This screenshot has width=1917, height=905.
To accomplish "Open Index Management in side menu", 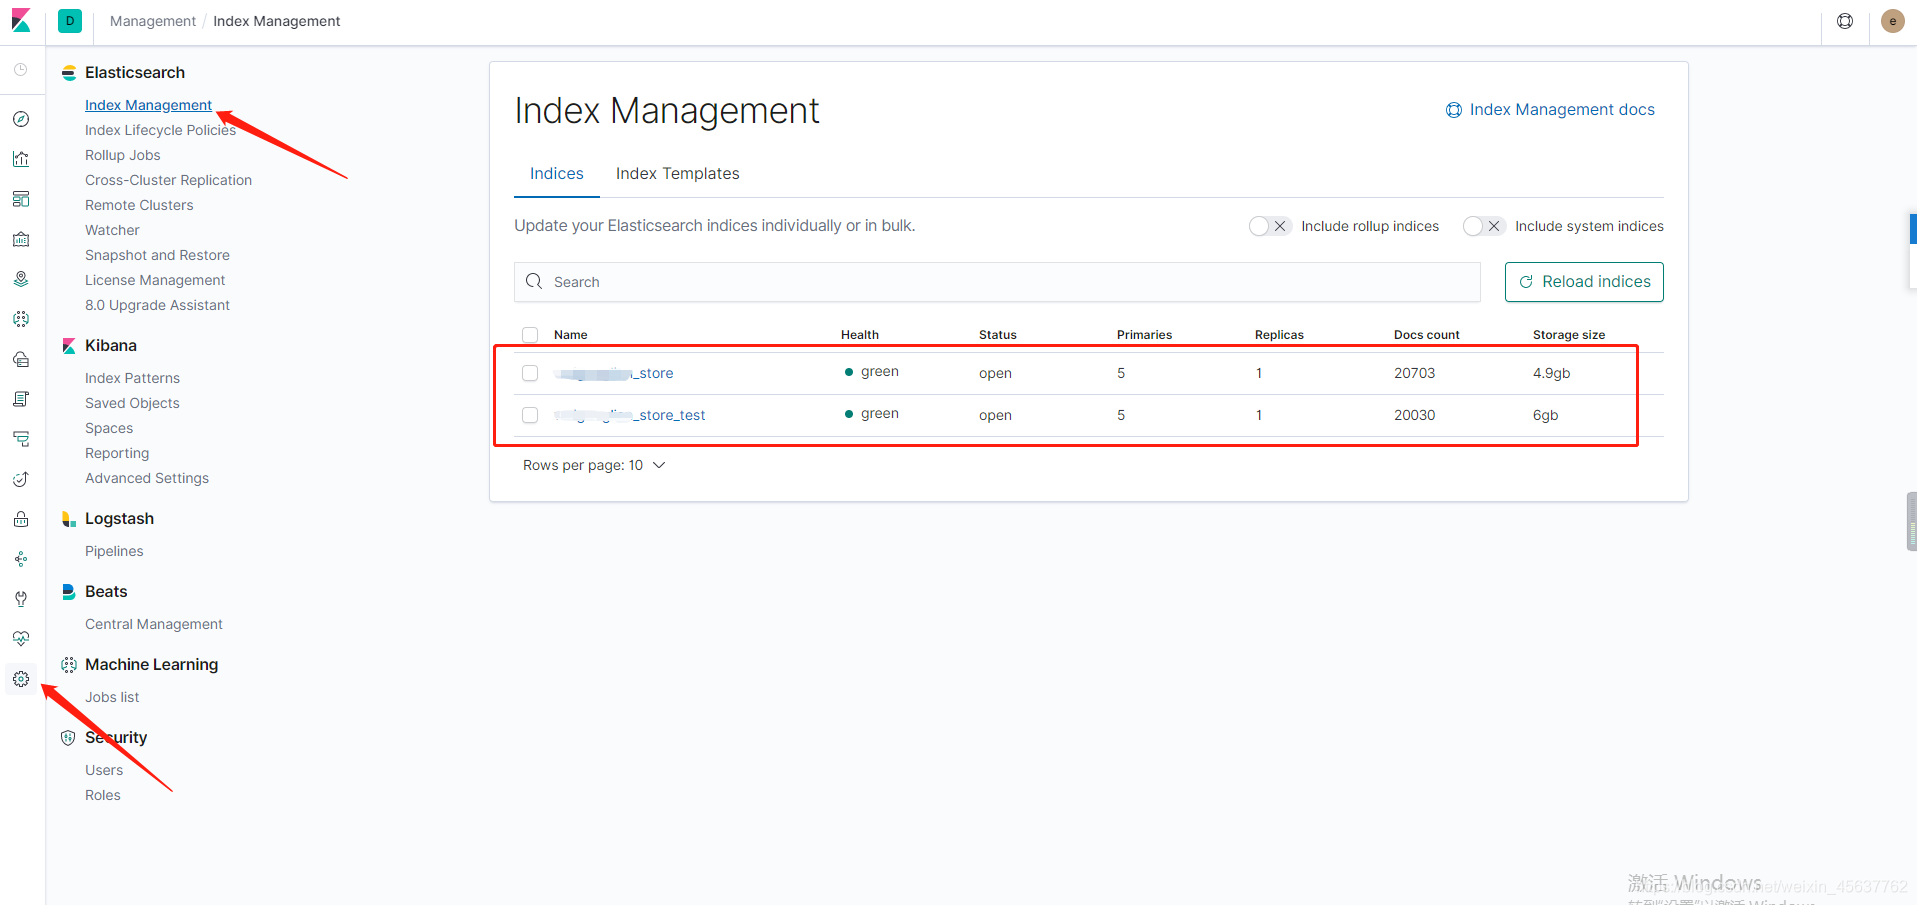I will pos(148,105).
